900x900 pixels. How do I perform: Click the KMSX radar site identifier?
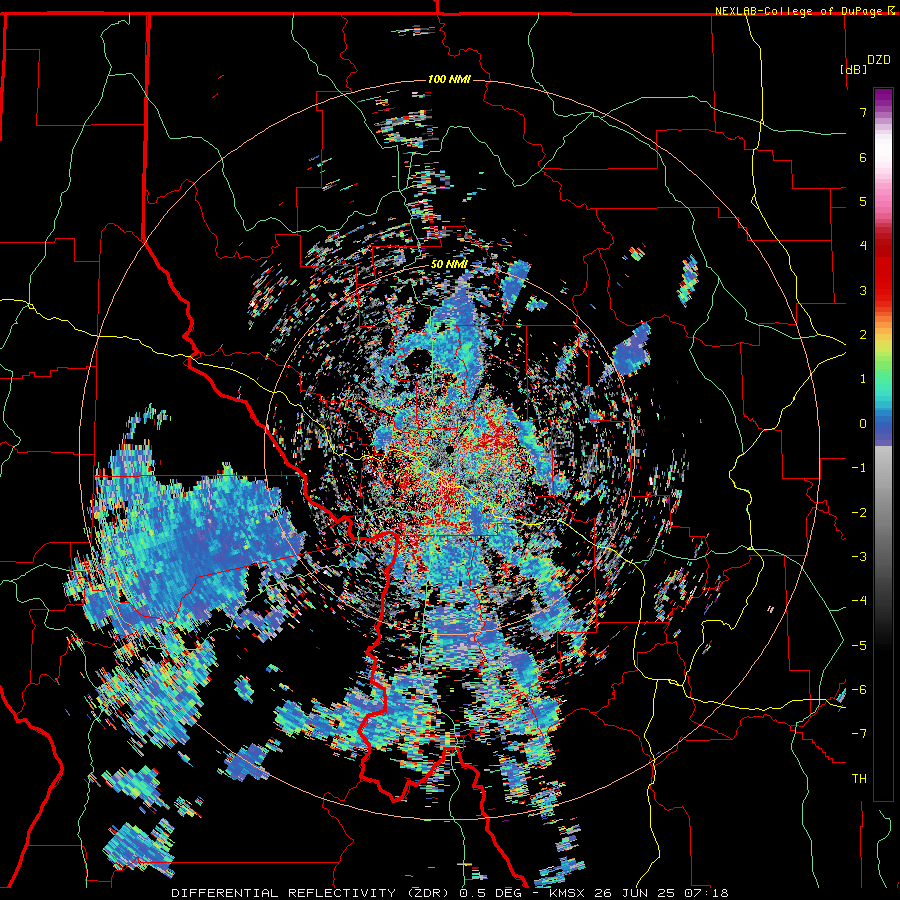pyautogui.click(x=568, y=893)
